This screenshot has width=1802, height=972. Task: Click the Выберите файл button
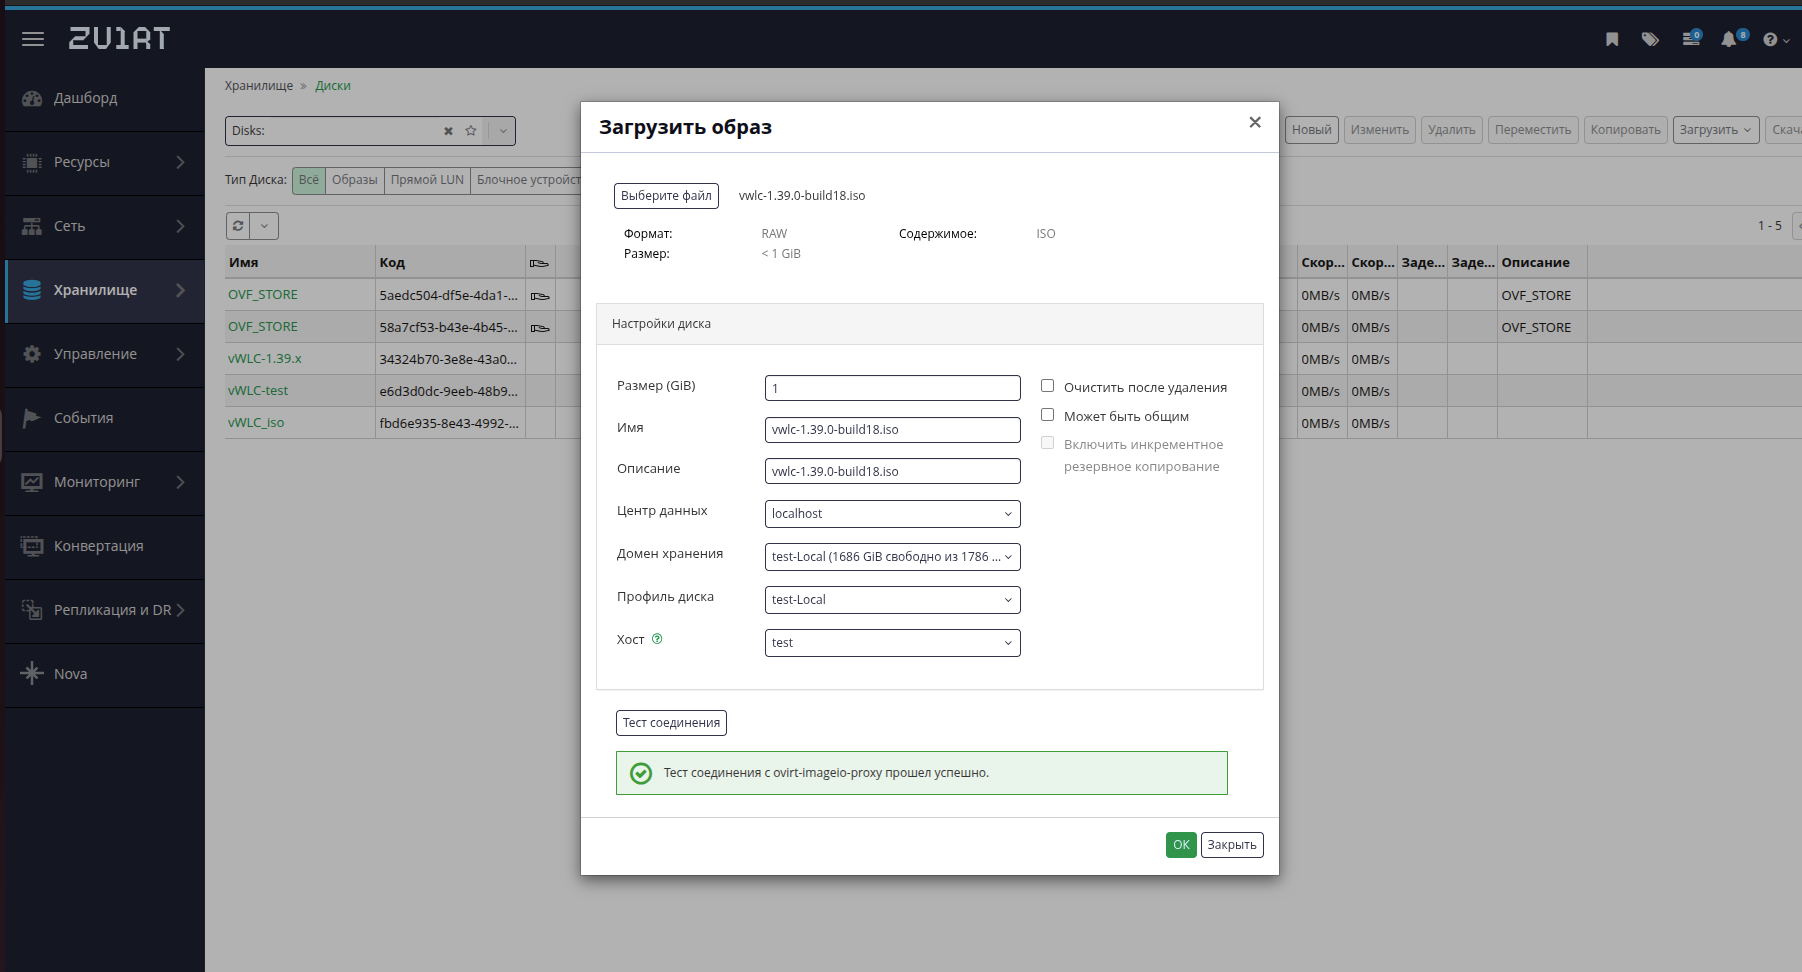[x=666, y=196]
